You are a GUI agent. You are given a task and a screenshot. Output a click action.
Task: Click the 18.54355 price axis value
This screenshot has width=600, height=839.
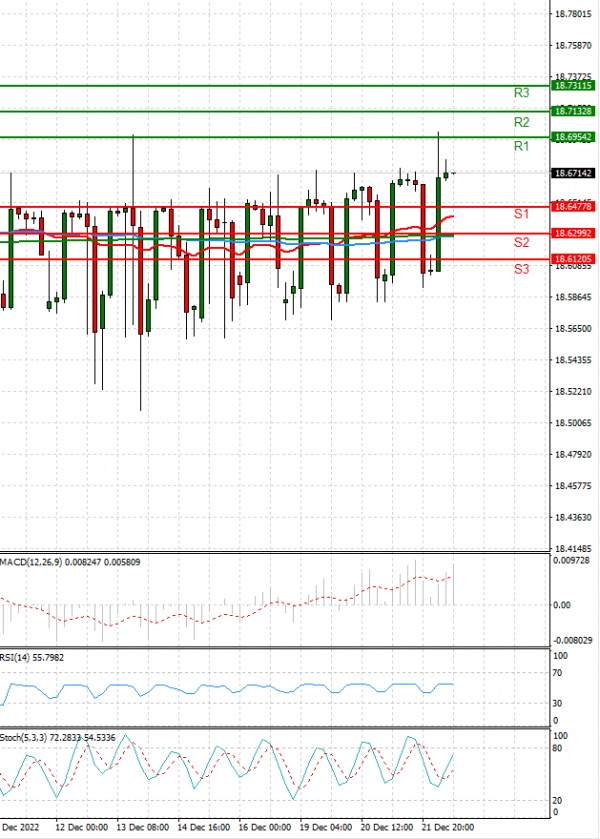[x=573, y=360]
